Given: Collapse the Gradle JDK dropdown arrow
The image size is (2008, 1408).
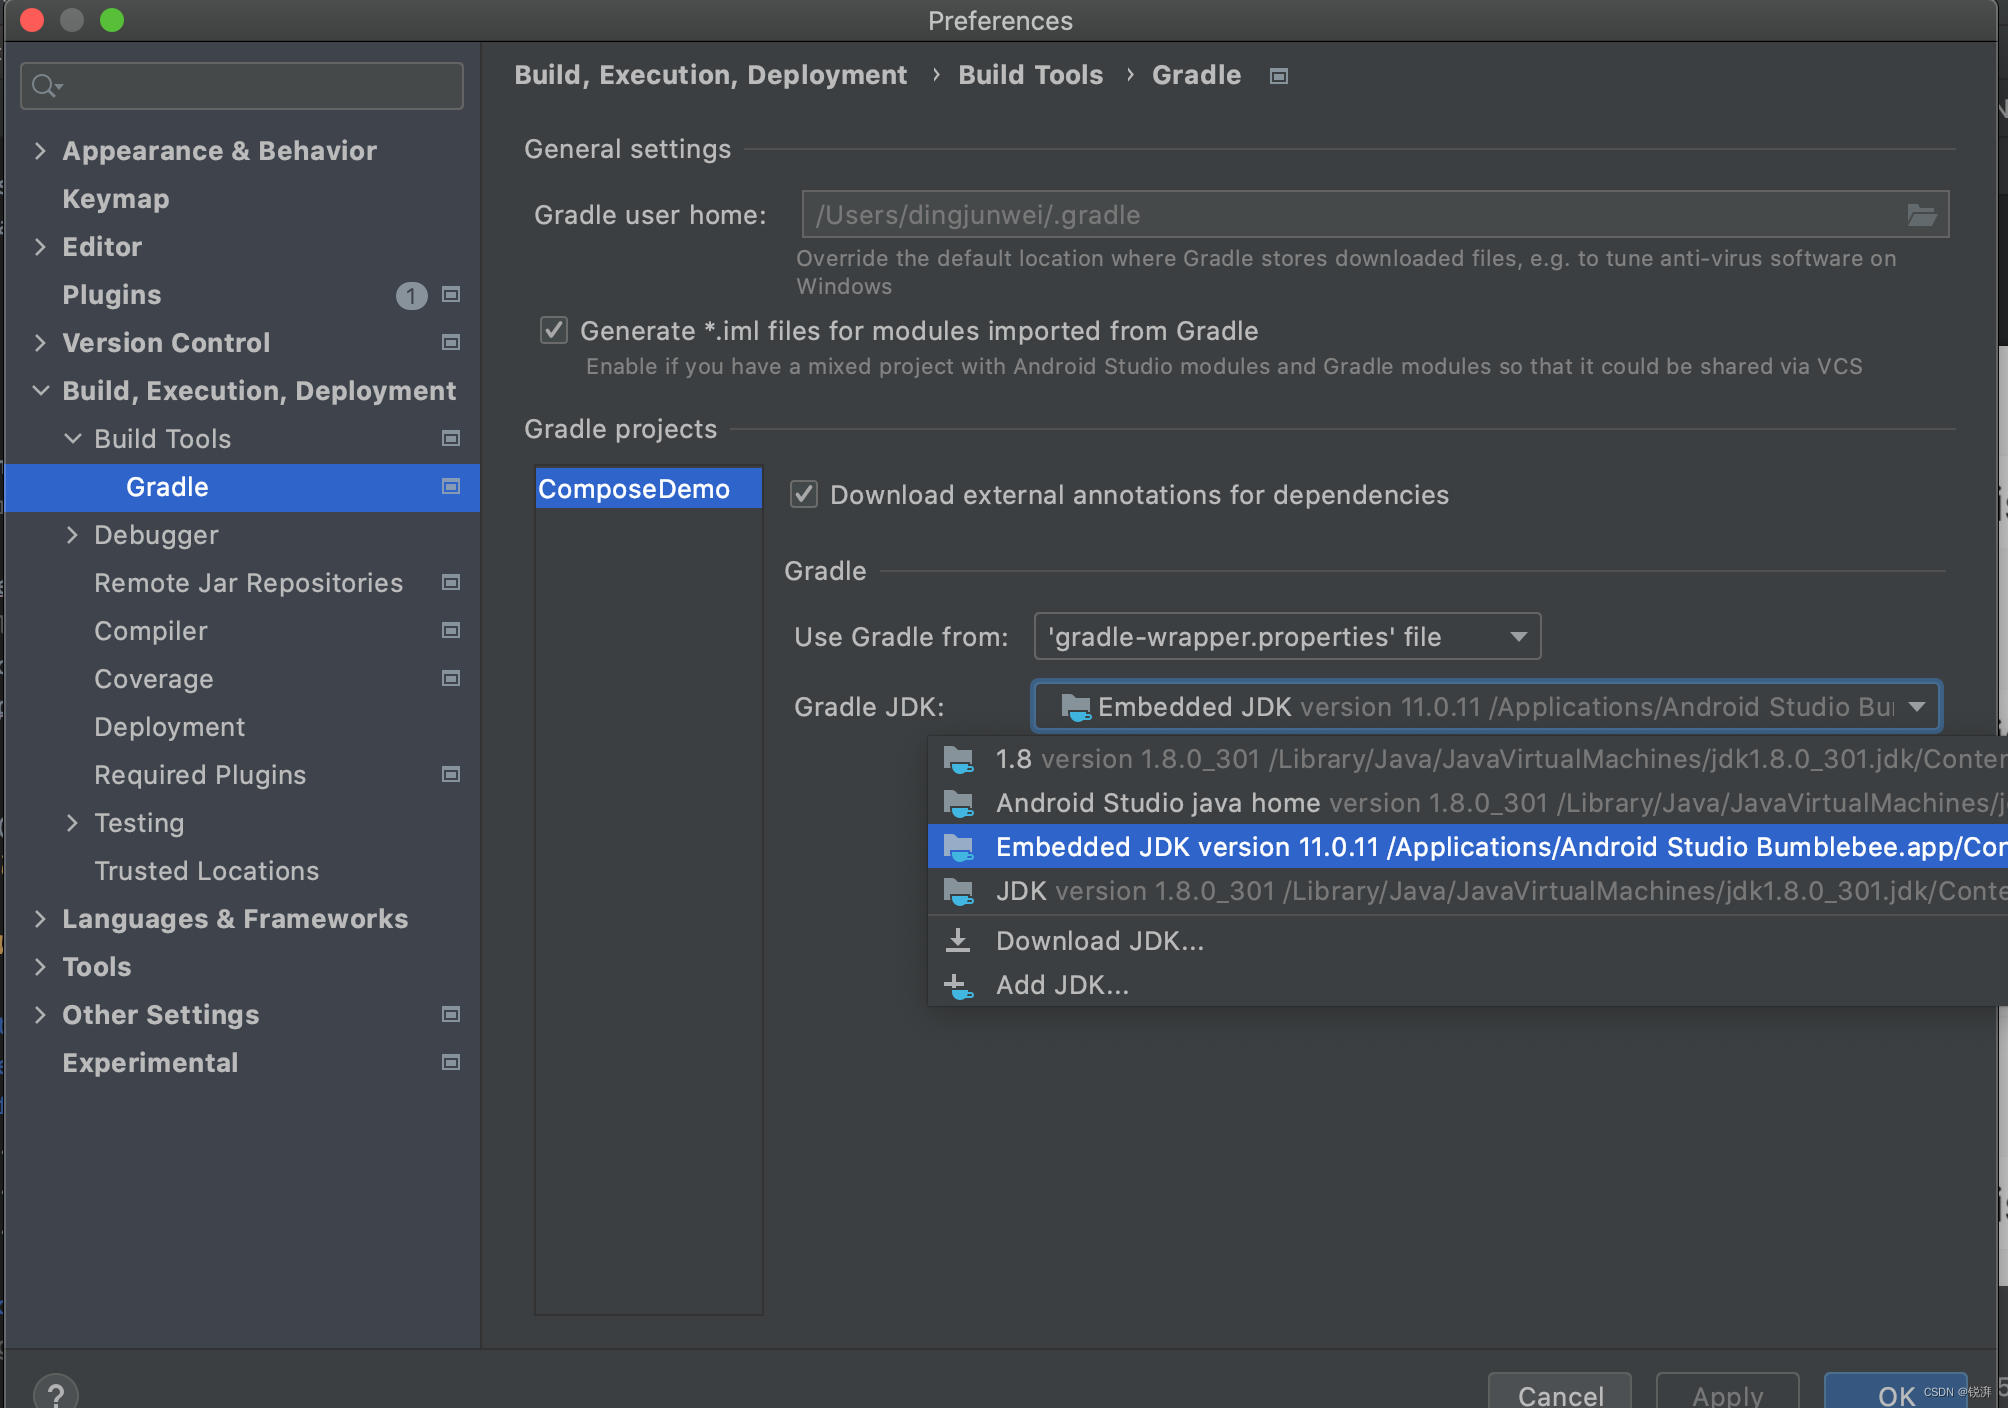Looking at the screenshot, I should coord(1916,707).
